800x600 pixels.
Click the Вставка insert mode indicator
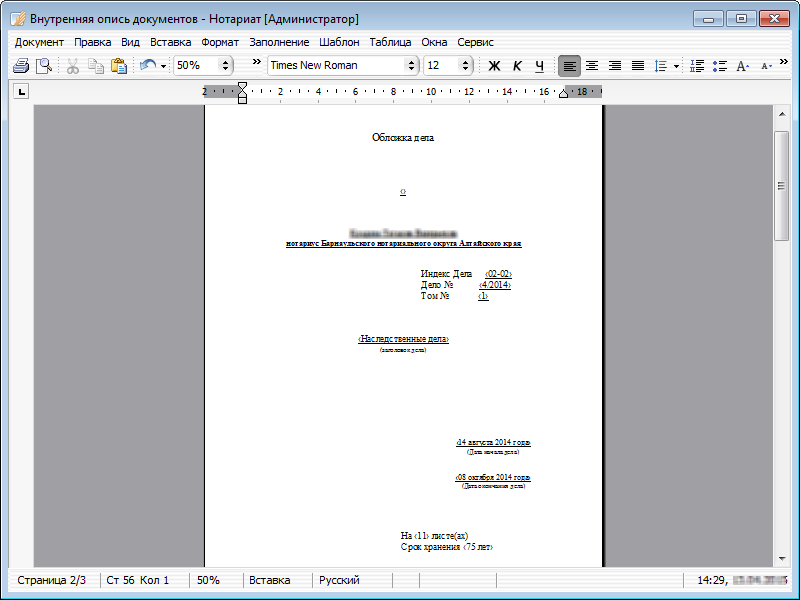coord(270,580)
